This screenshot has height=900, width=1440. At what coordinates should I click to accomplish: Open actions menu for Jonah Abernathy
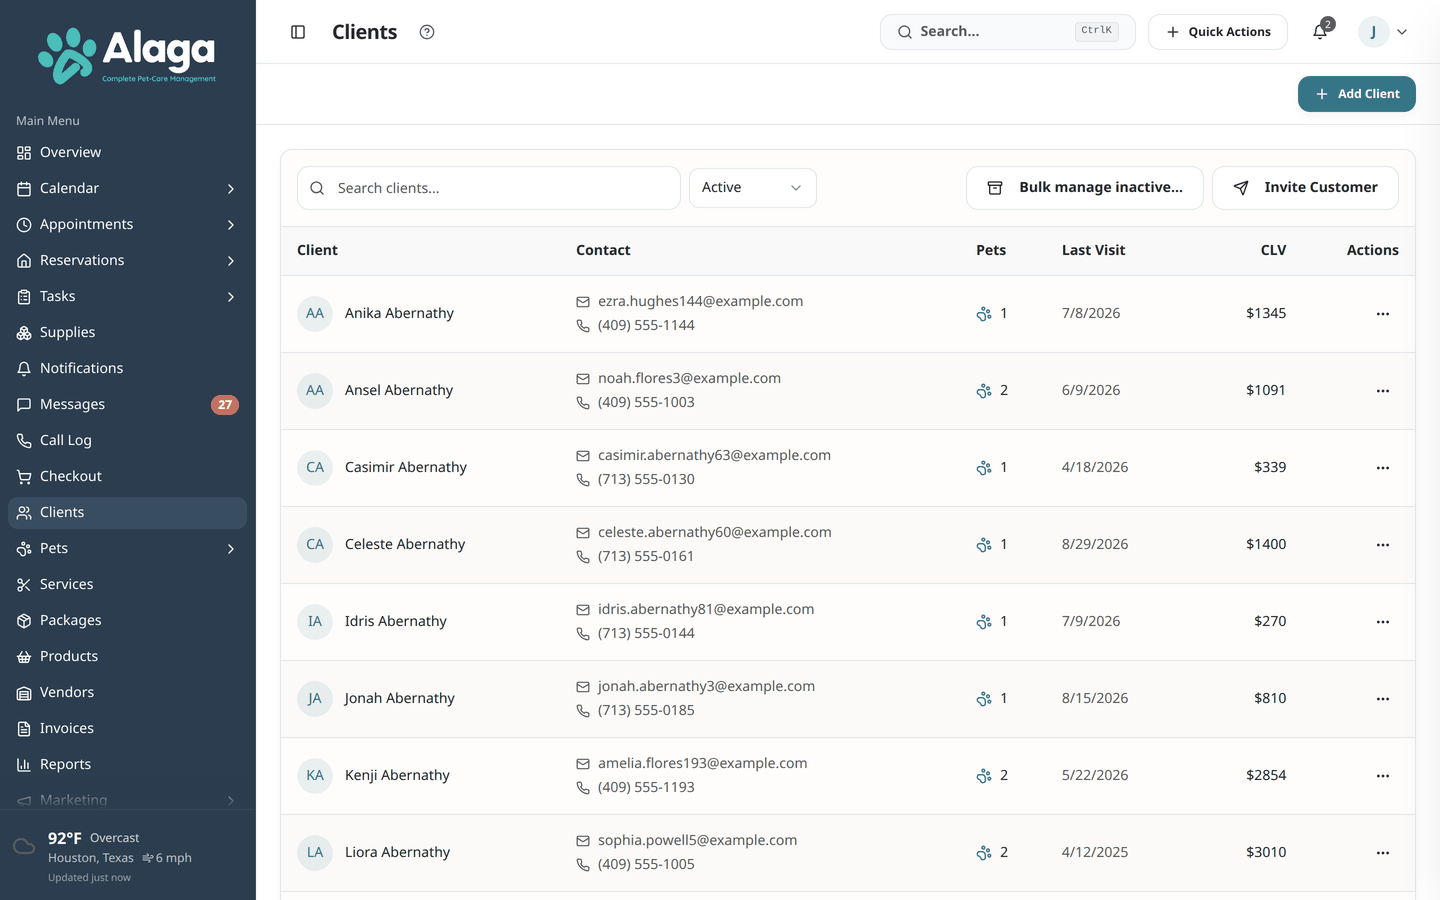click(x=1383, y=699)
